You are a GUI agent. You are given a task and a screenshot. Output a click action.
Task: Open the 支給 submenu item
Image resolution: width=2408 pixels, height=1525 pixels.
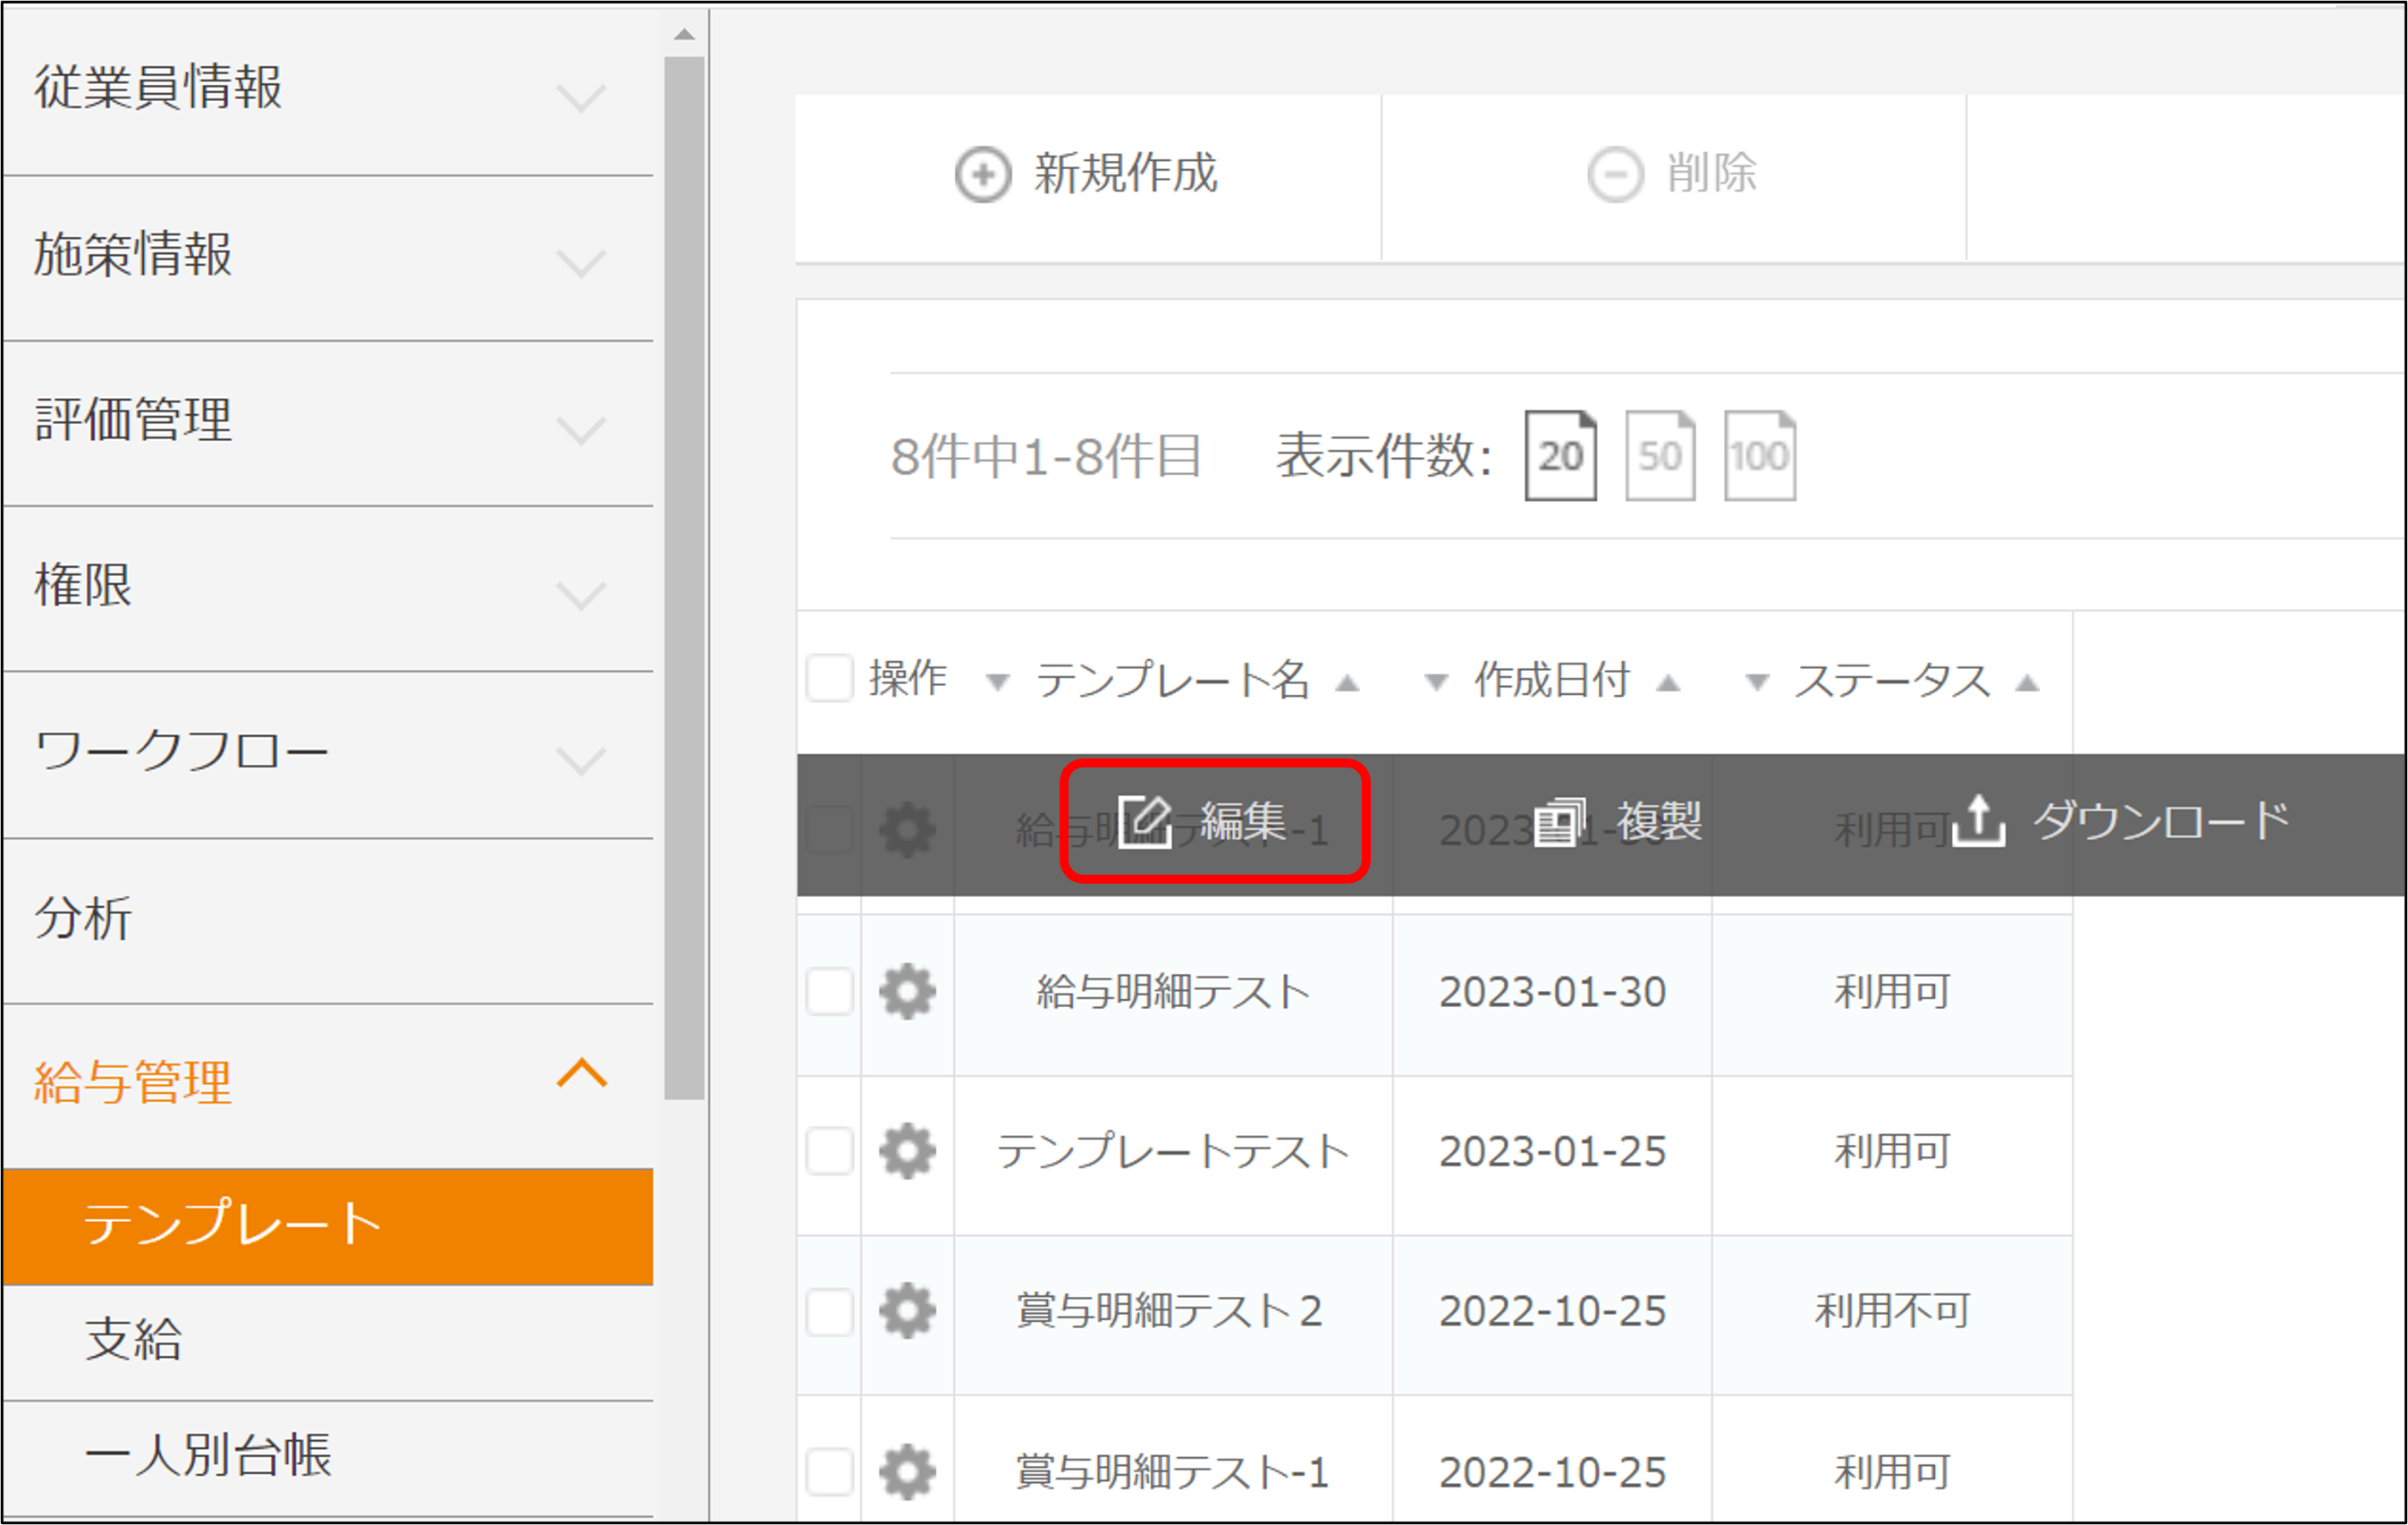pyautogui.click(x=134, y=1339)
